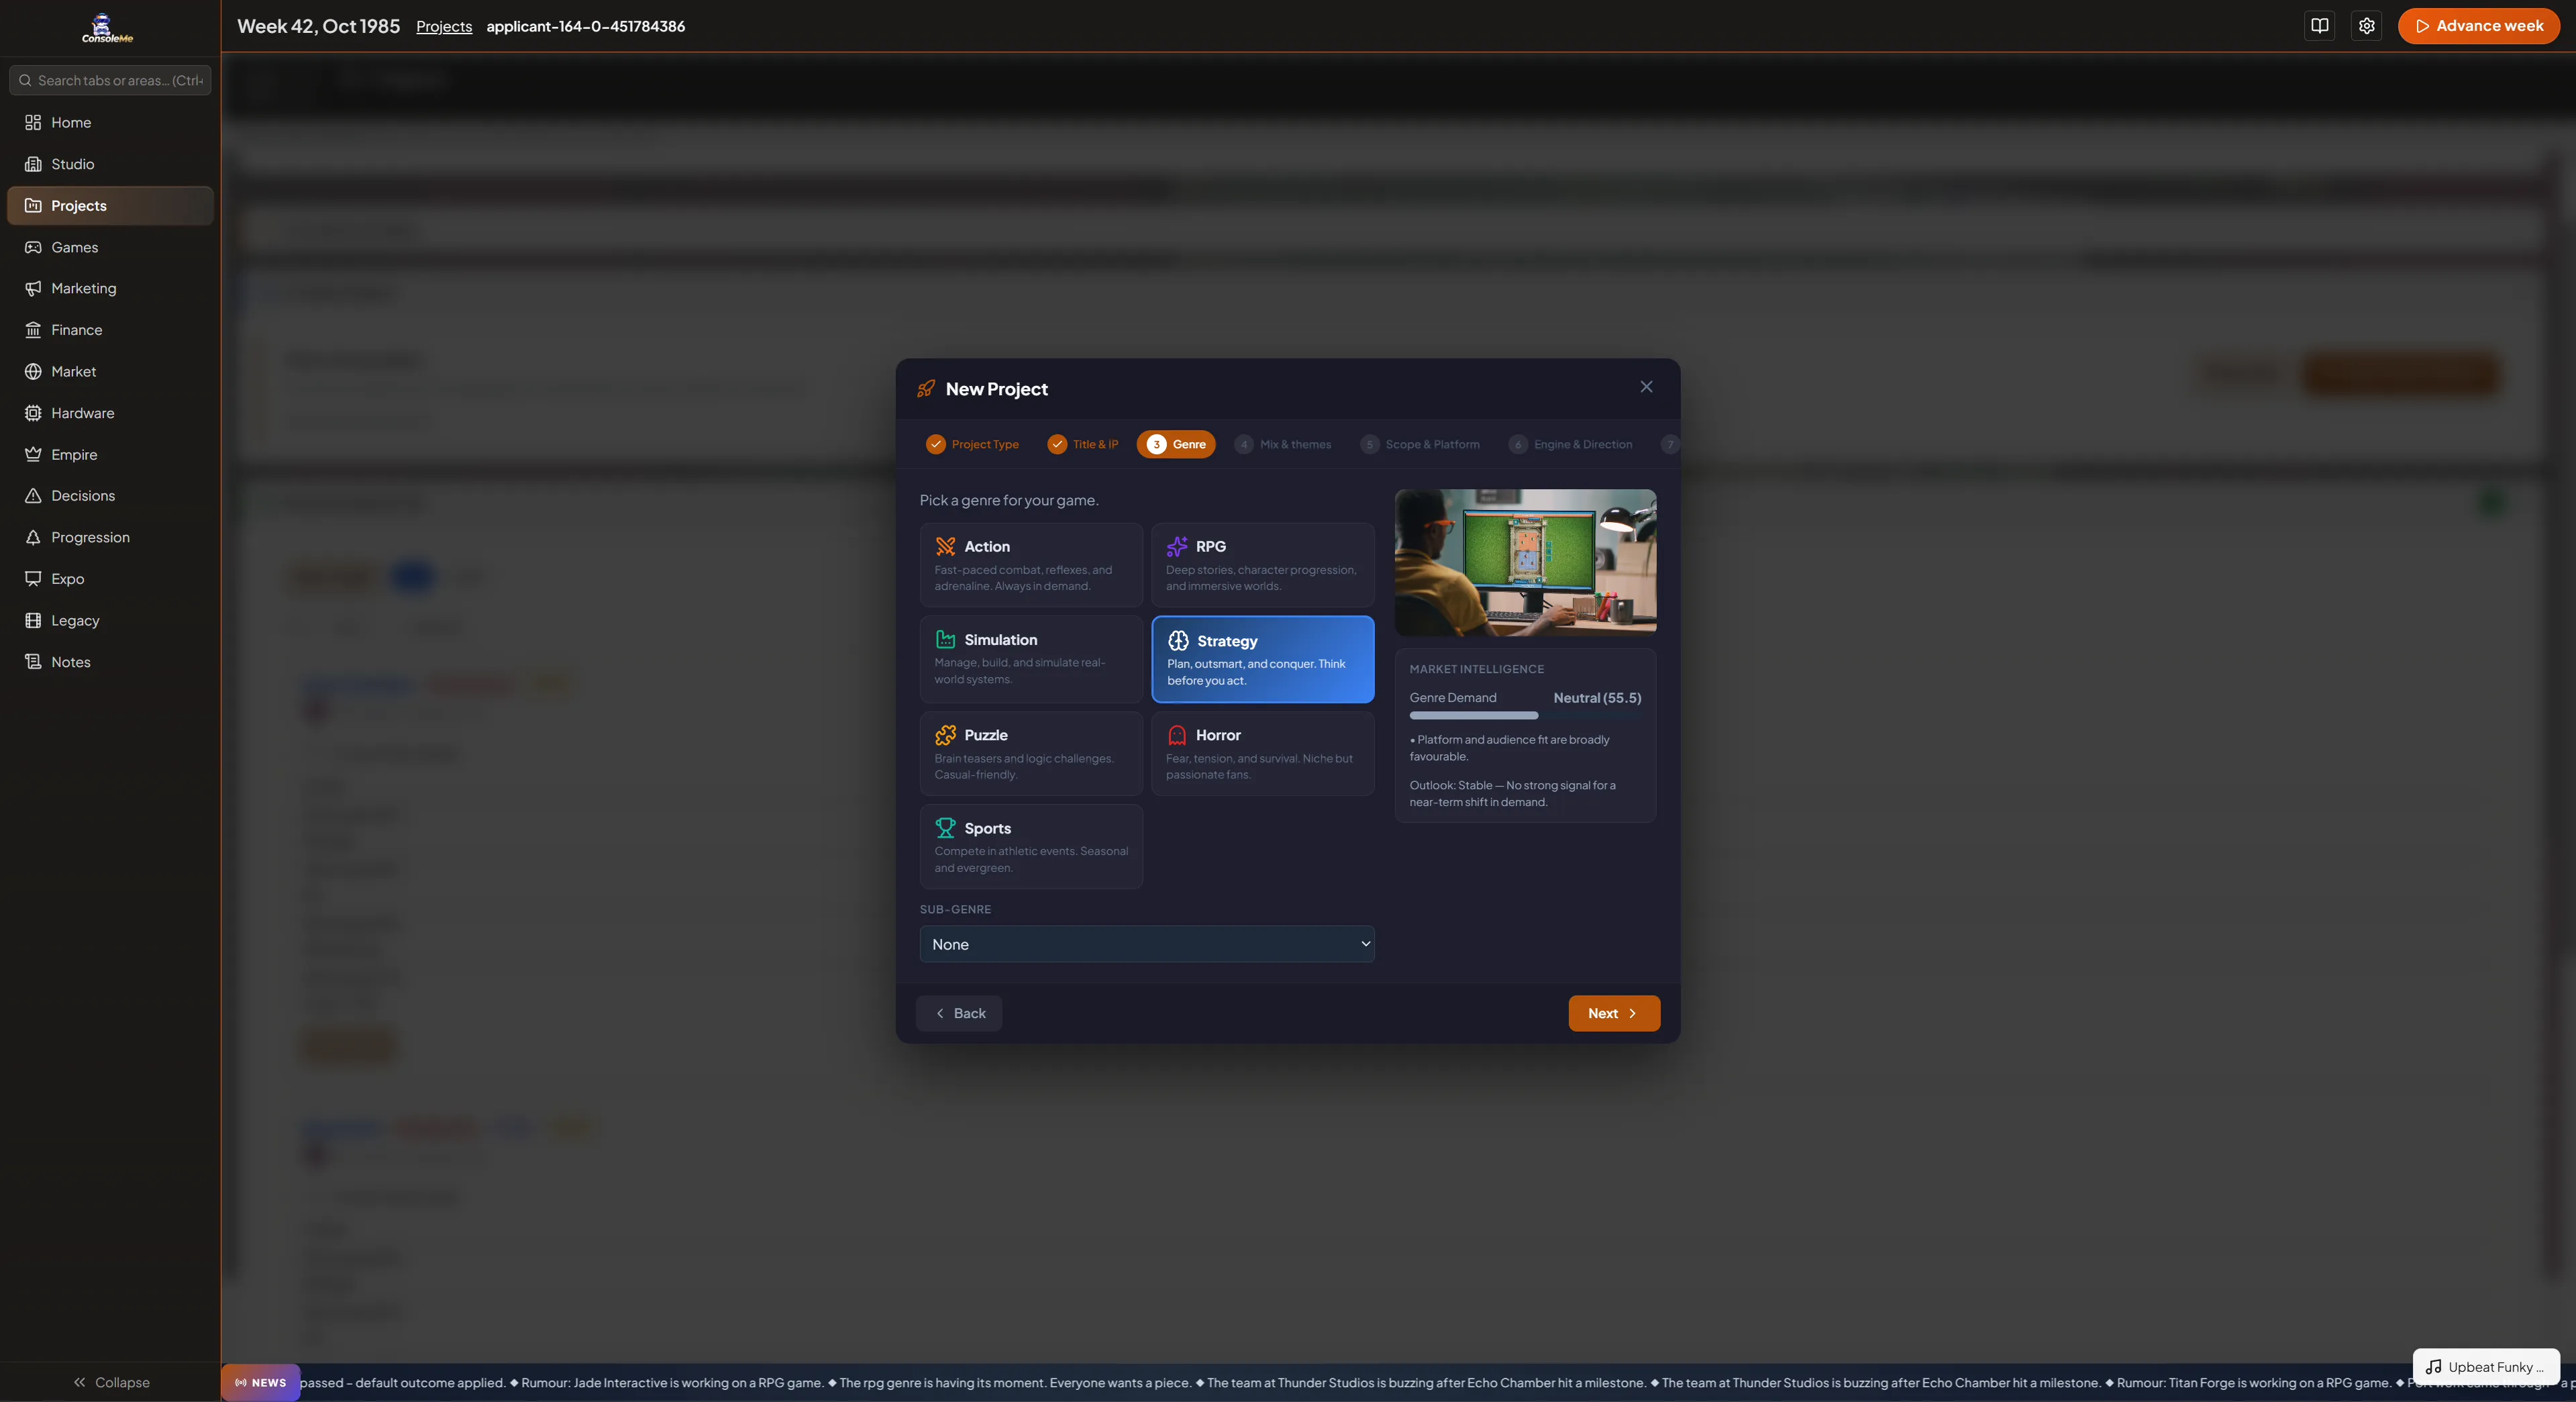This screenshot has height=1402, width=2576.
Task: Open the Progression icon
Action: pyautogui.click(x=33, y=537)
